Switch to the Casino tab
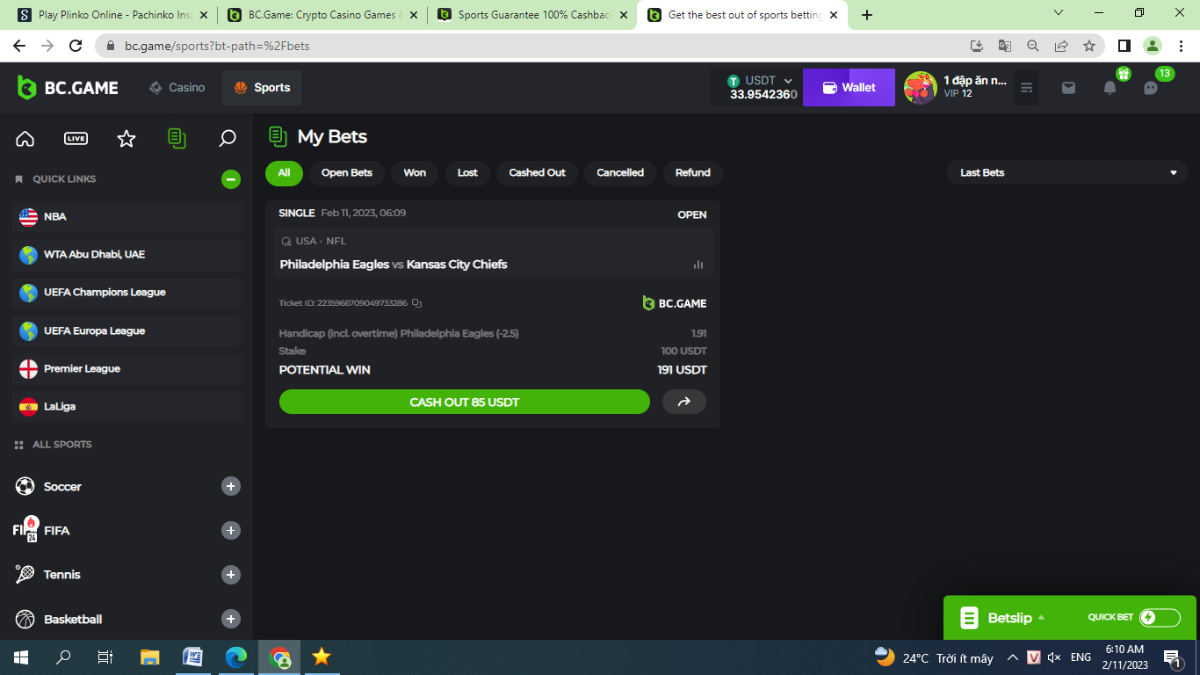 click(x=177, y=88)
